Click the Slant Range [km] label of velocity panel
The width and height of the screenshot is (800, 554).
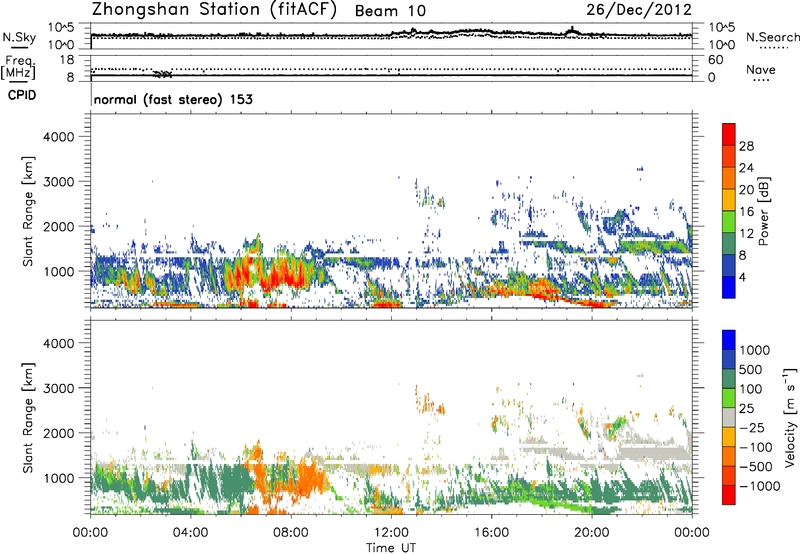point(28,418)
